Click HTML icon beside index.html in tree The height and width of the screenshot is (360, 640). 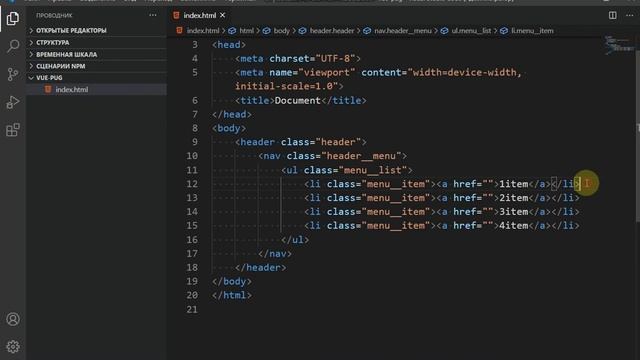[48, 89]
